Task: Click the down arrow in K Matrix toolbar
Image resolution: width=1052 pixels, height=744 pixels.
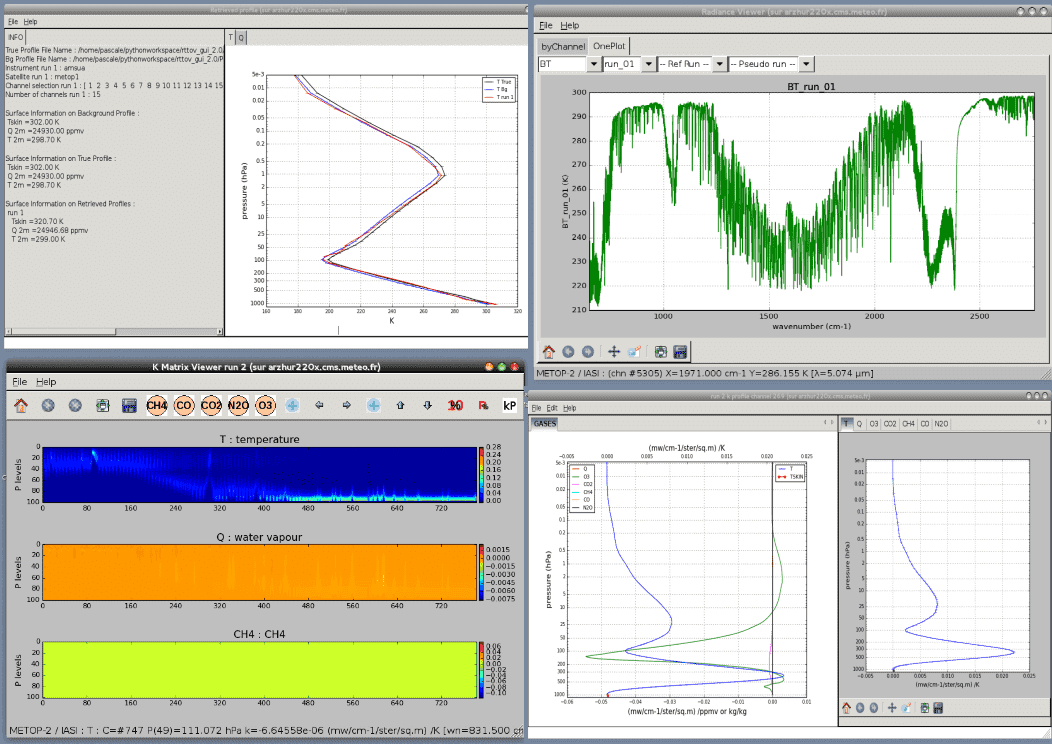Action: coord(427,405)
